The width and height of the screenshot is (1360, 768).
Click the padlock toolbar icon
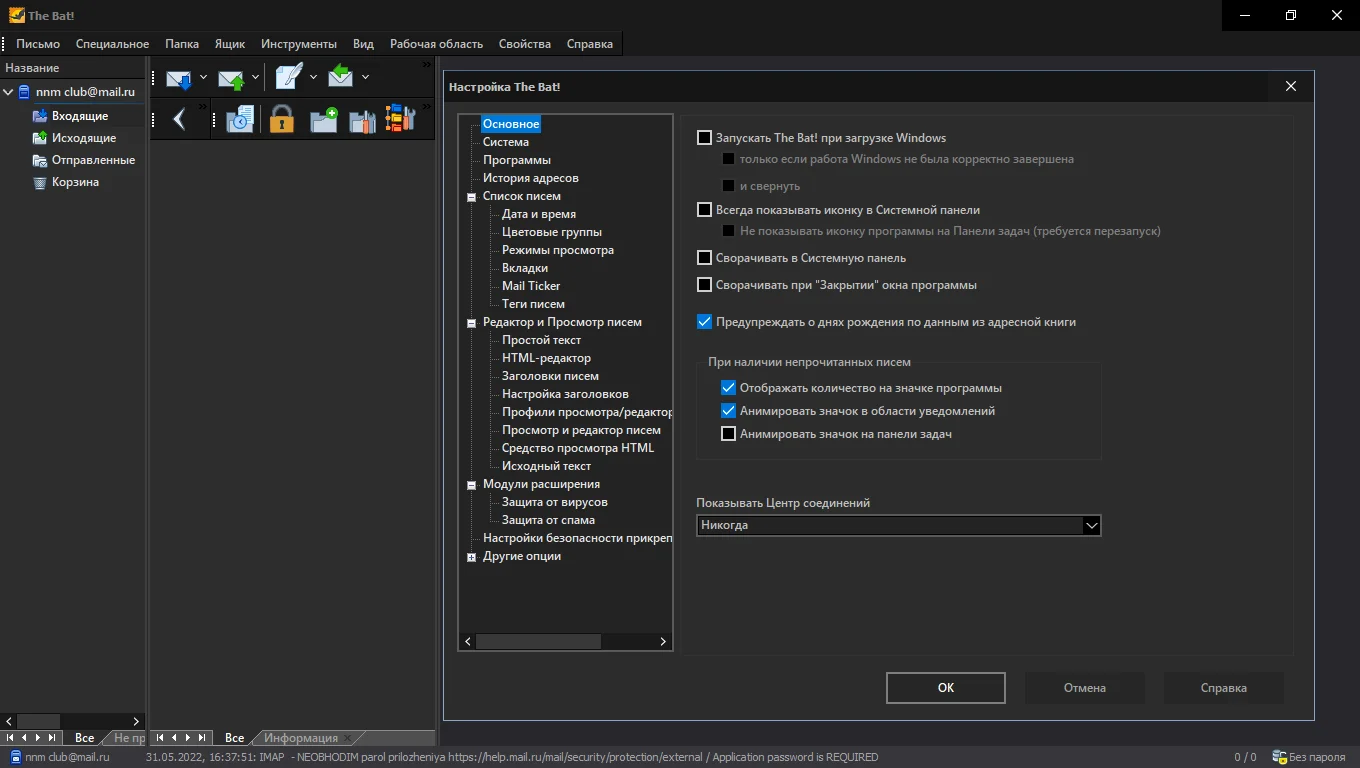tap(282, 120)
